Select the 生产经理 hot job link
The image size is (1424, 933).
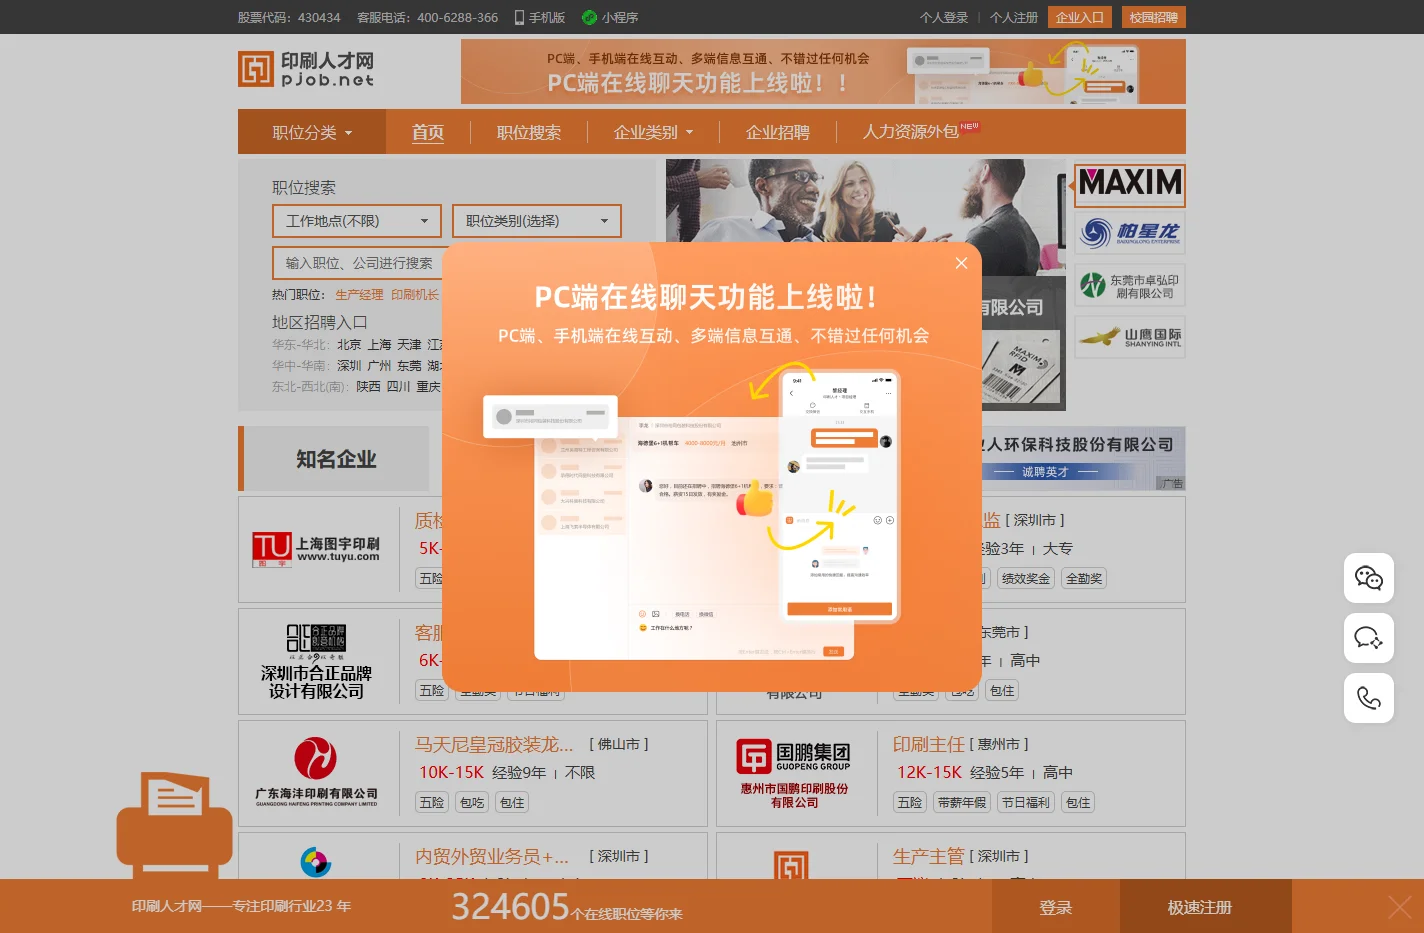point(359,295)
